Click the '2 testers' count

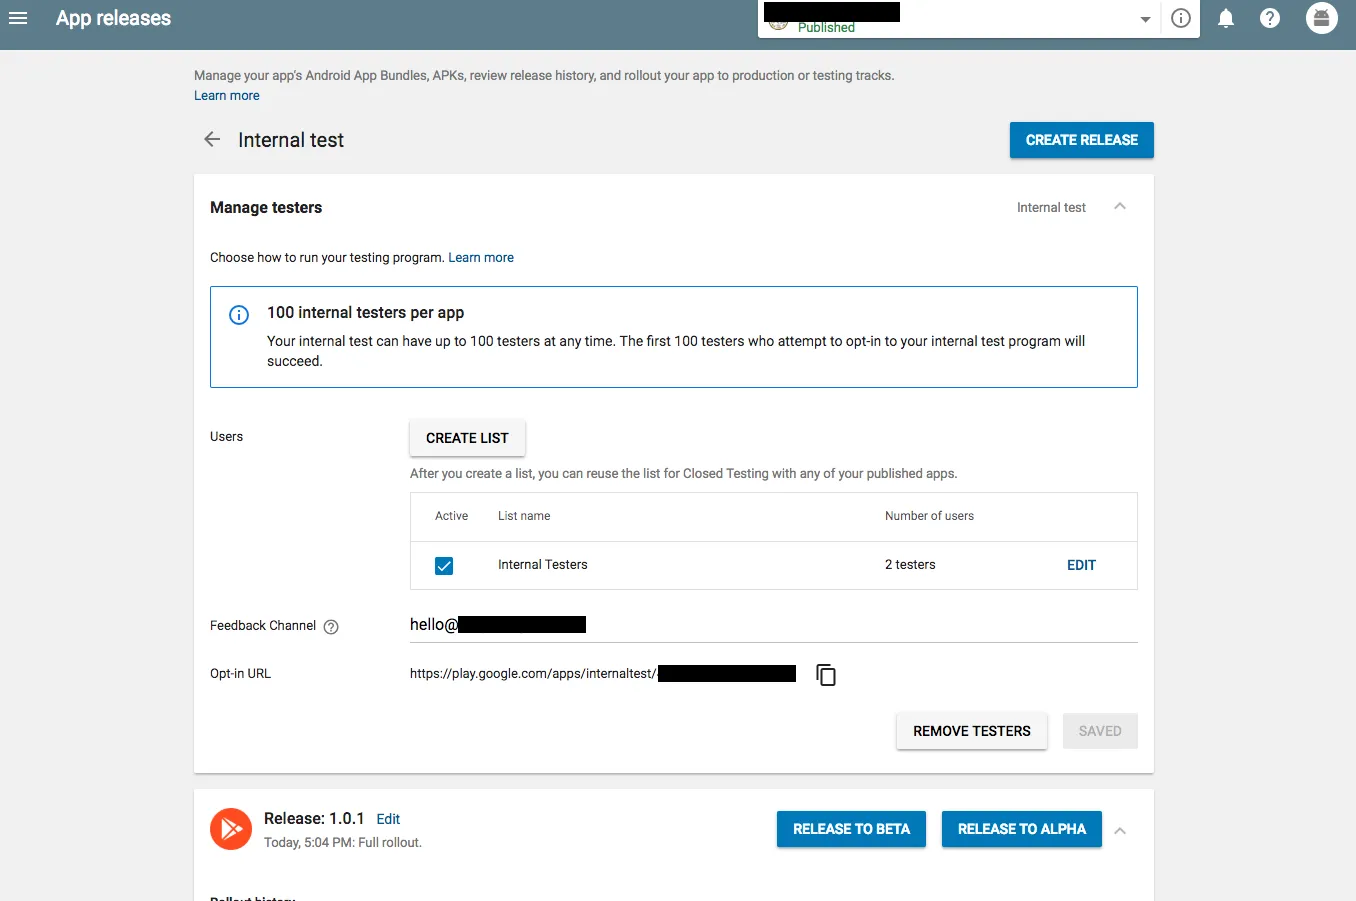click(910, 565)
